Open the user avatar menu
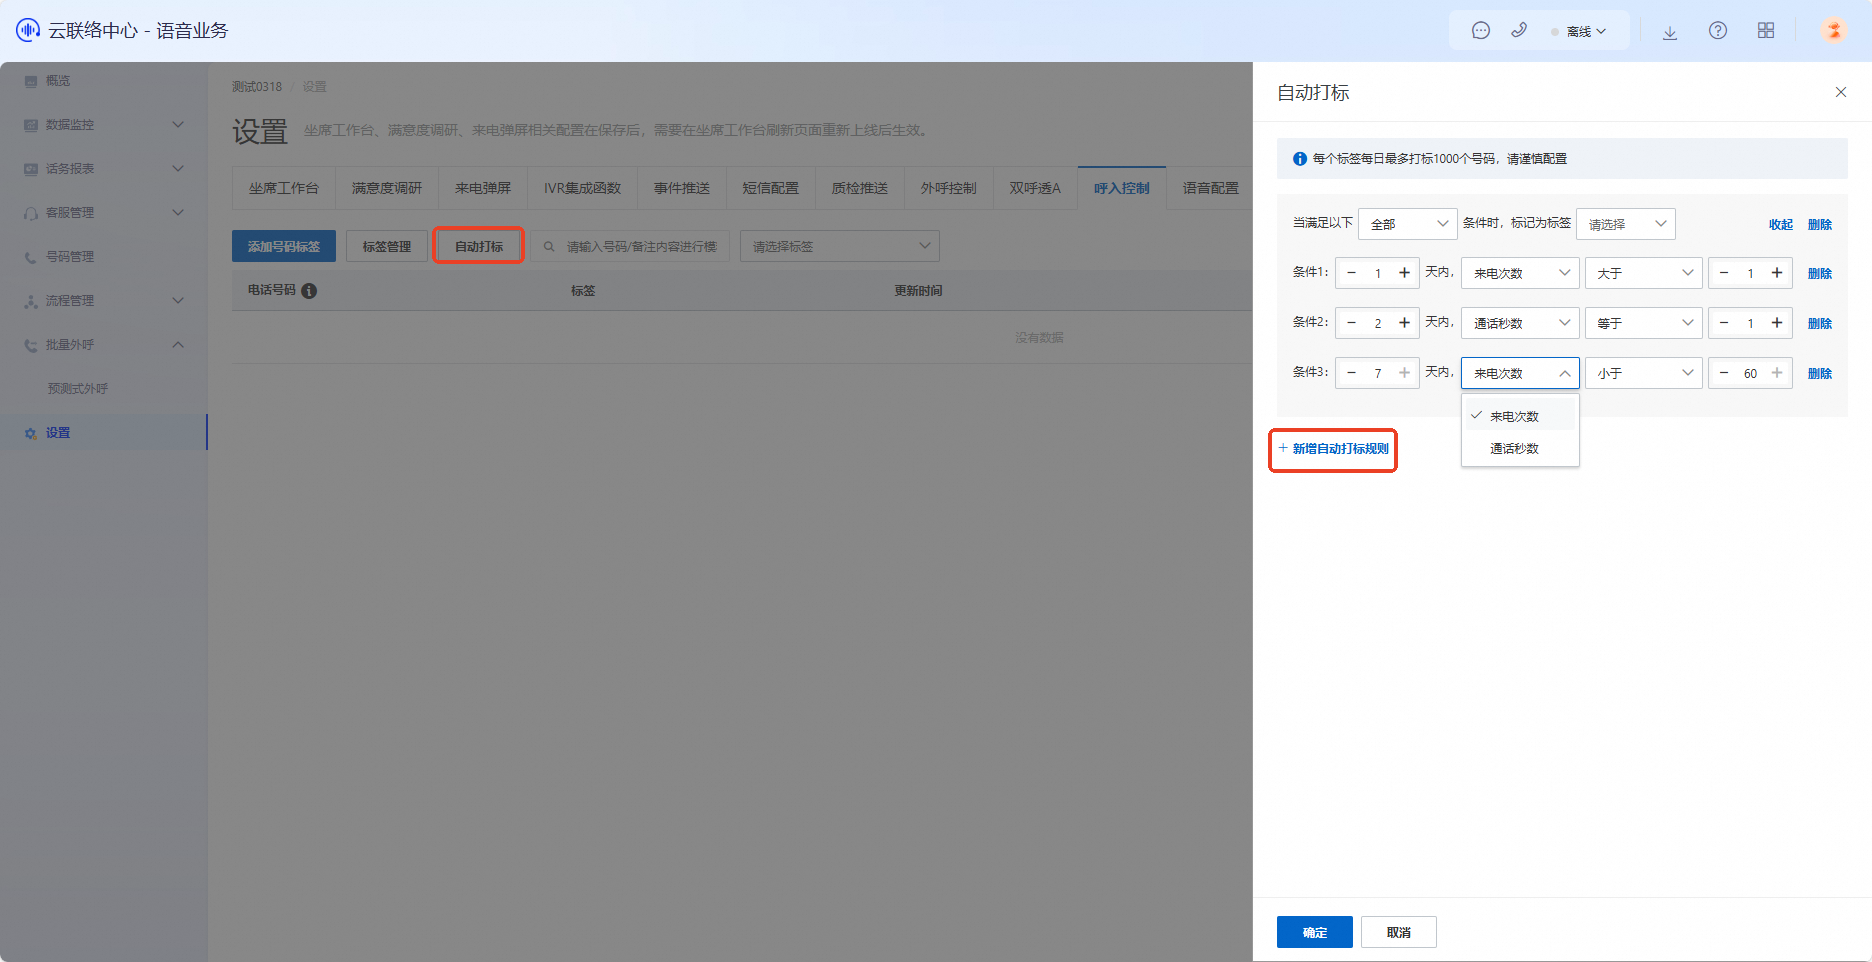The height and width of the screenshot is (962, 1872). coord(1834,30)
